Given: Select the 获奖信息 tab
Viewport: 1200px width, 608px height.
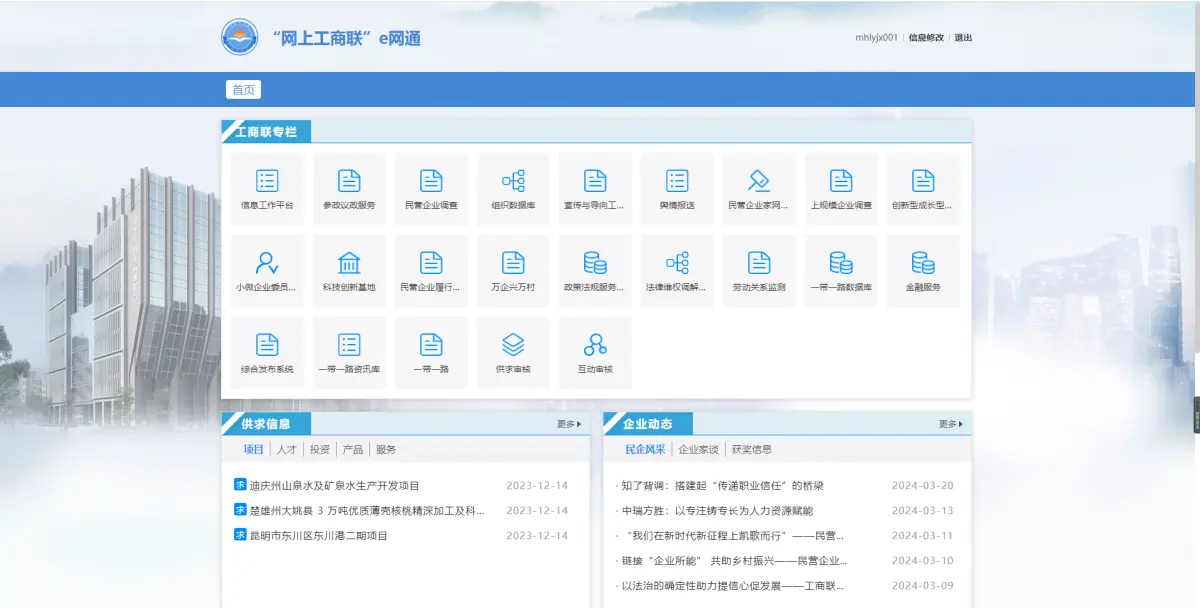Looking at the screenshot, I should point(751,450).
